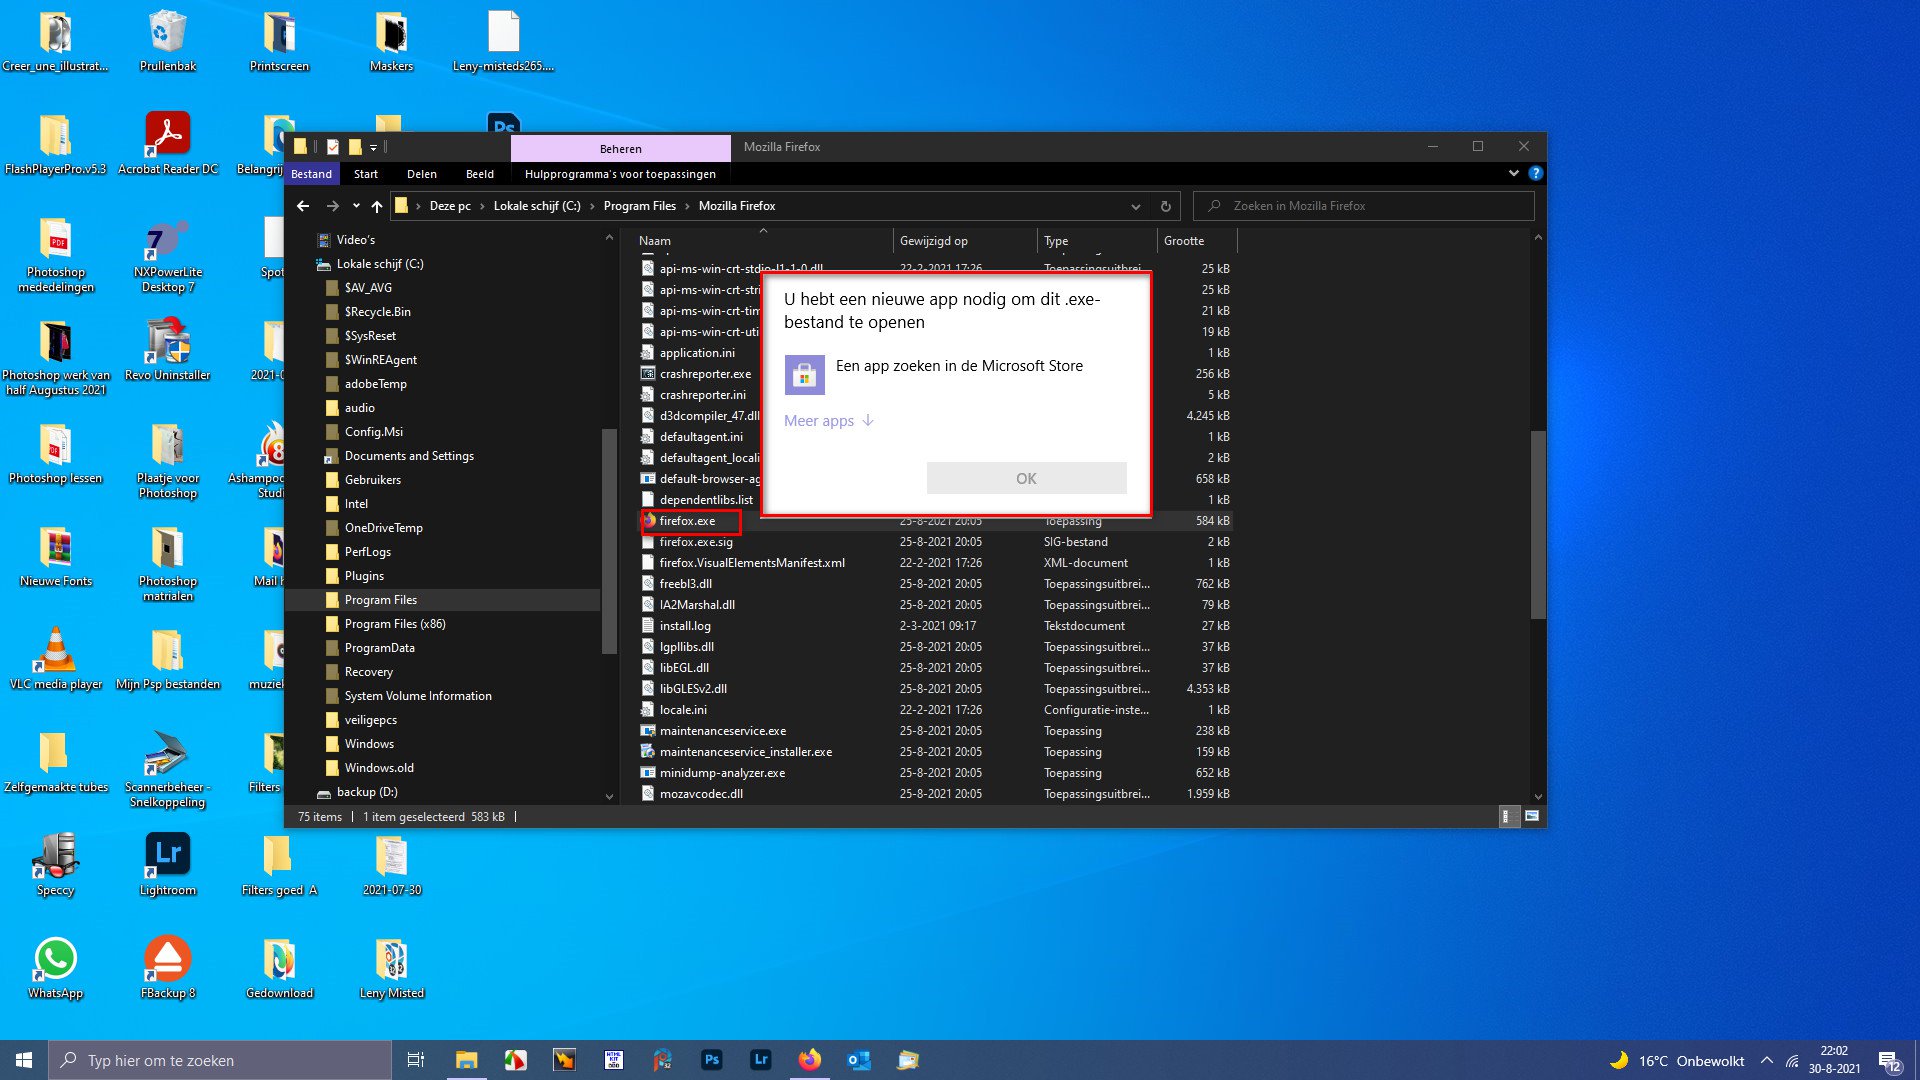Expand Meer apps list in dialog

tap(829, 421)
